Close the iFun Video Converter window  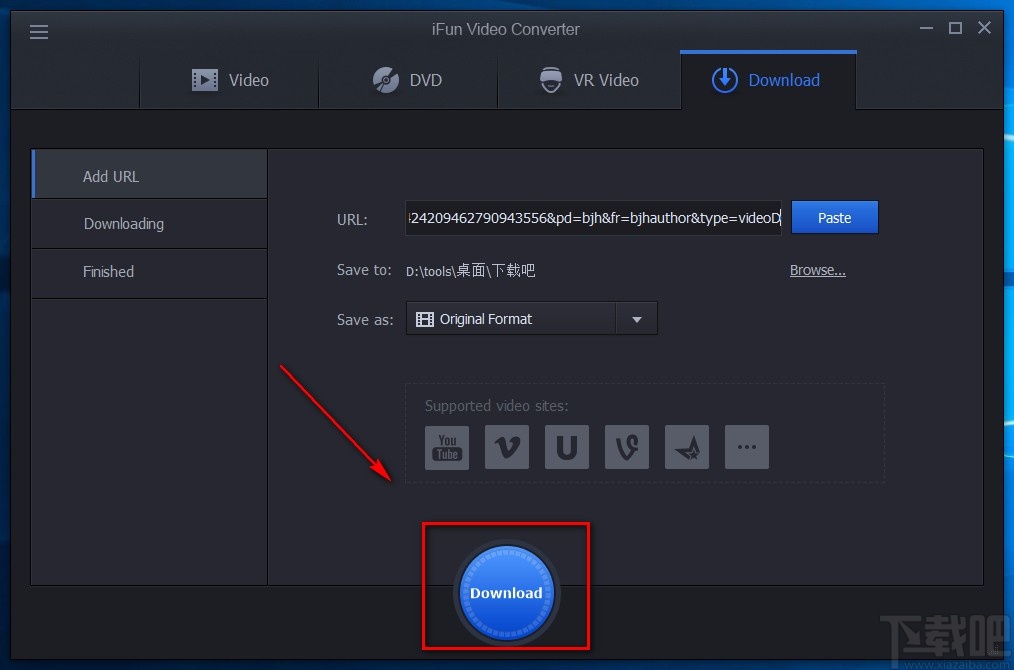(984, 28)
